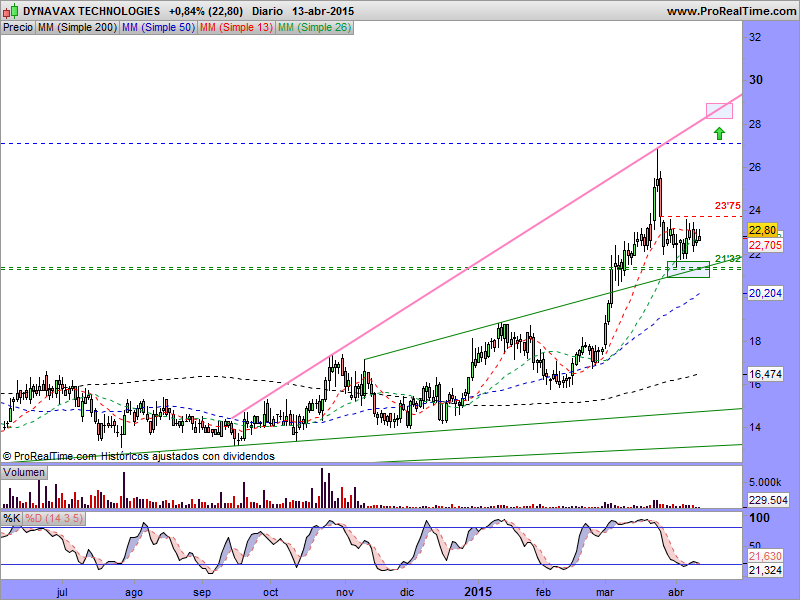Visit the www.ProRealTime.com link
Viewport: 800px width, 600px height.
point(731,11)
